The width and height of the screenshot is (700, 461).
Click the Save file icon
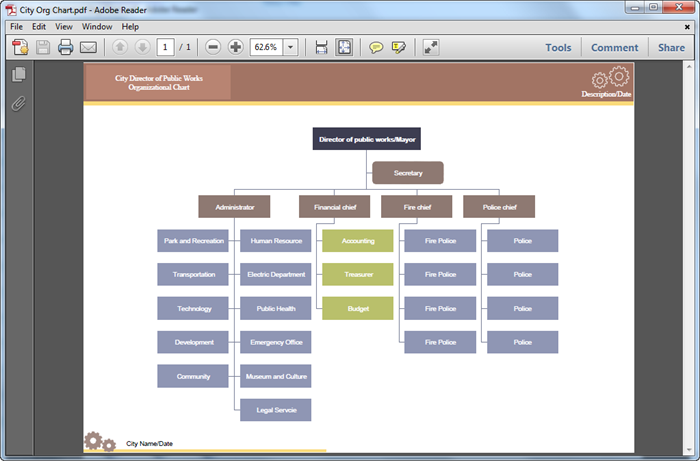[x=42, y=47]
